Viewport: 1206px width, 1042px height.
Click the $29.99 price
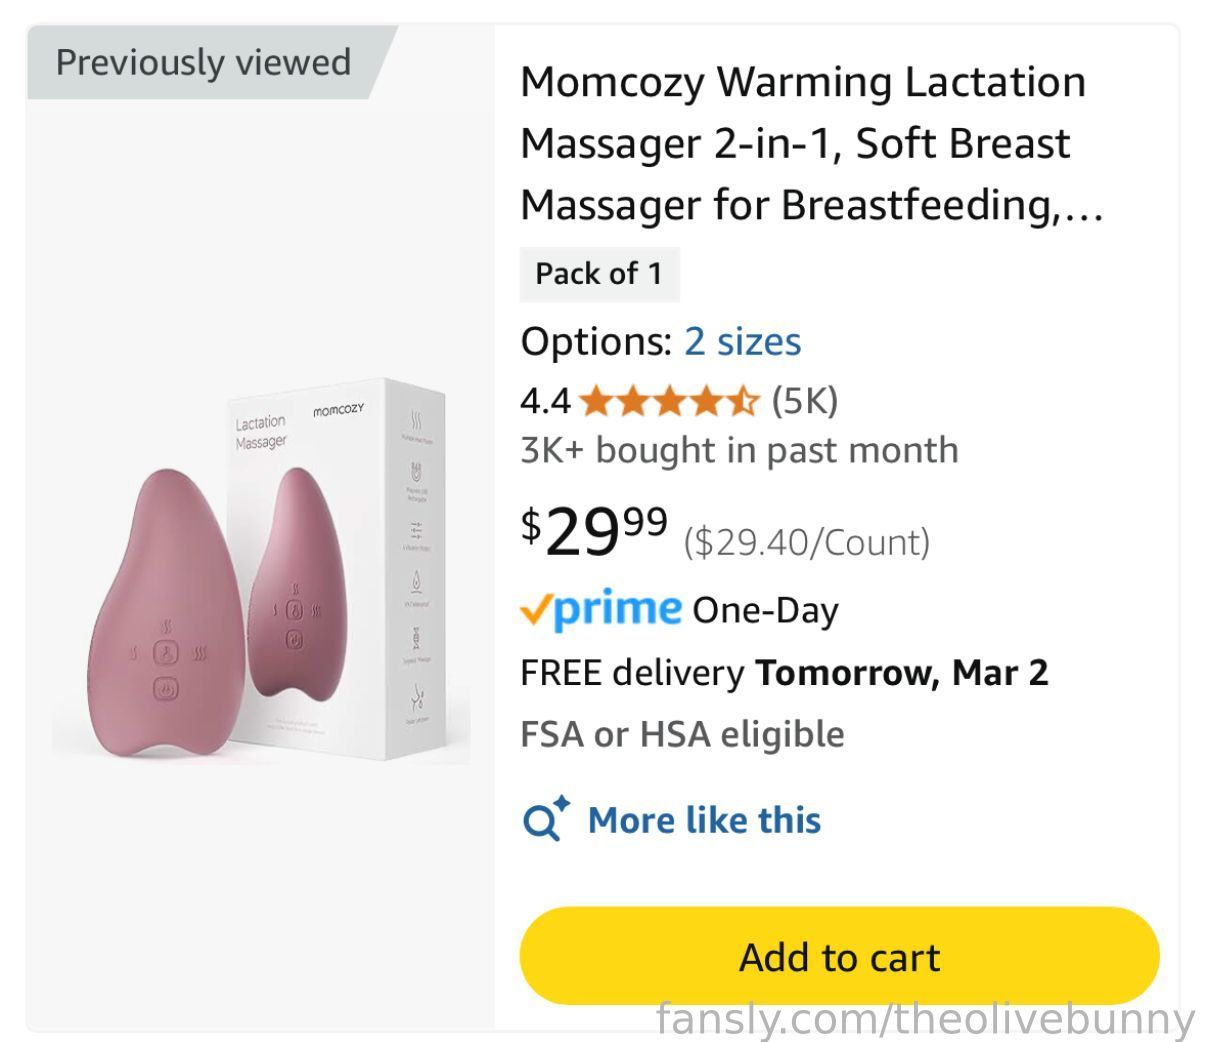pyautogui.click(x=594, y=530)
